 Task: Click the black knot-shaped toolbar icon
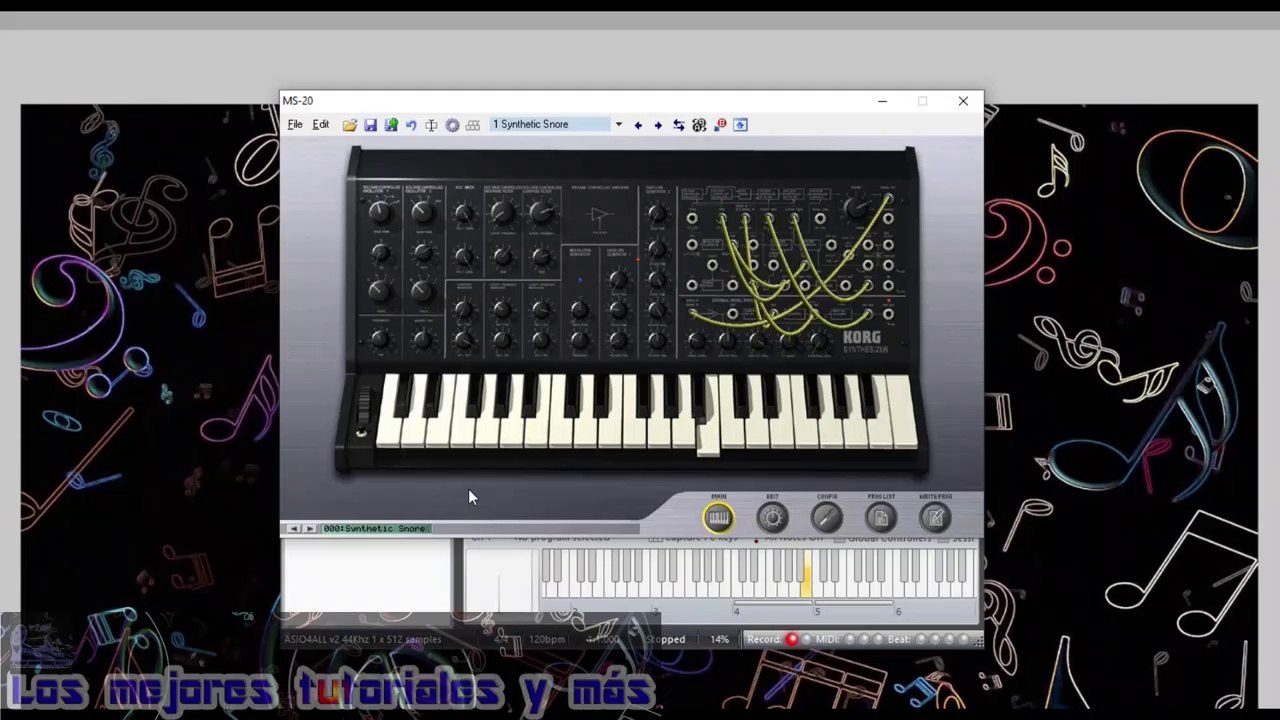tap(699, 125)
